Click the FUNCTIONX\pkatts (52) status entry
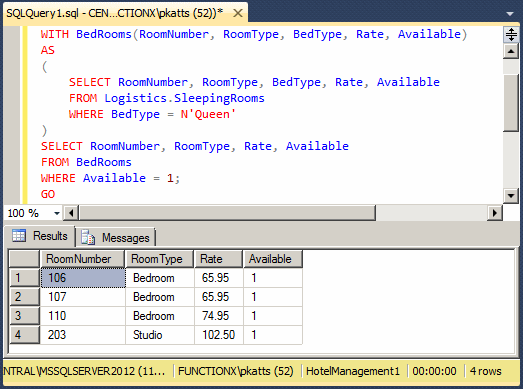 236,371
